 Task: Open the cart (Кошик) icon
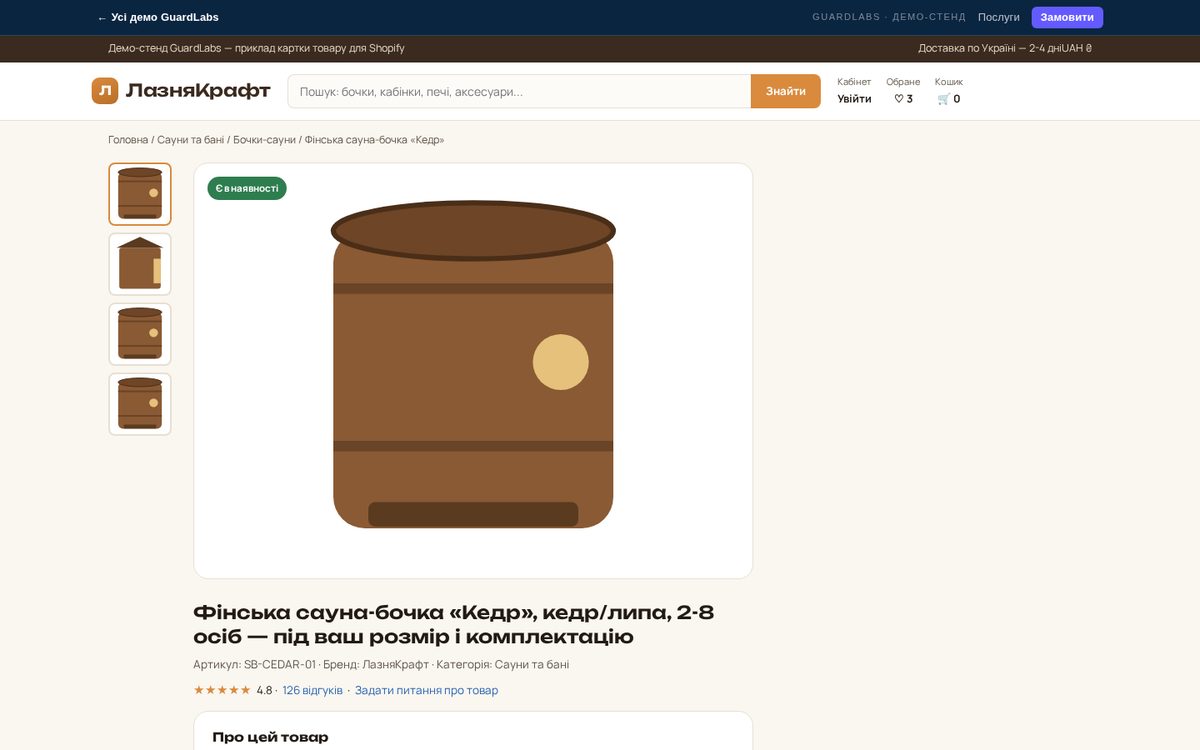949,99
